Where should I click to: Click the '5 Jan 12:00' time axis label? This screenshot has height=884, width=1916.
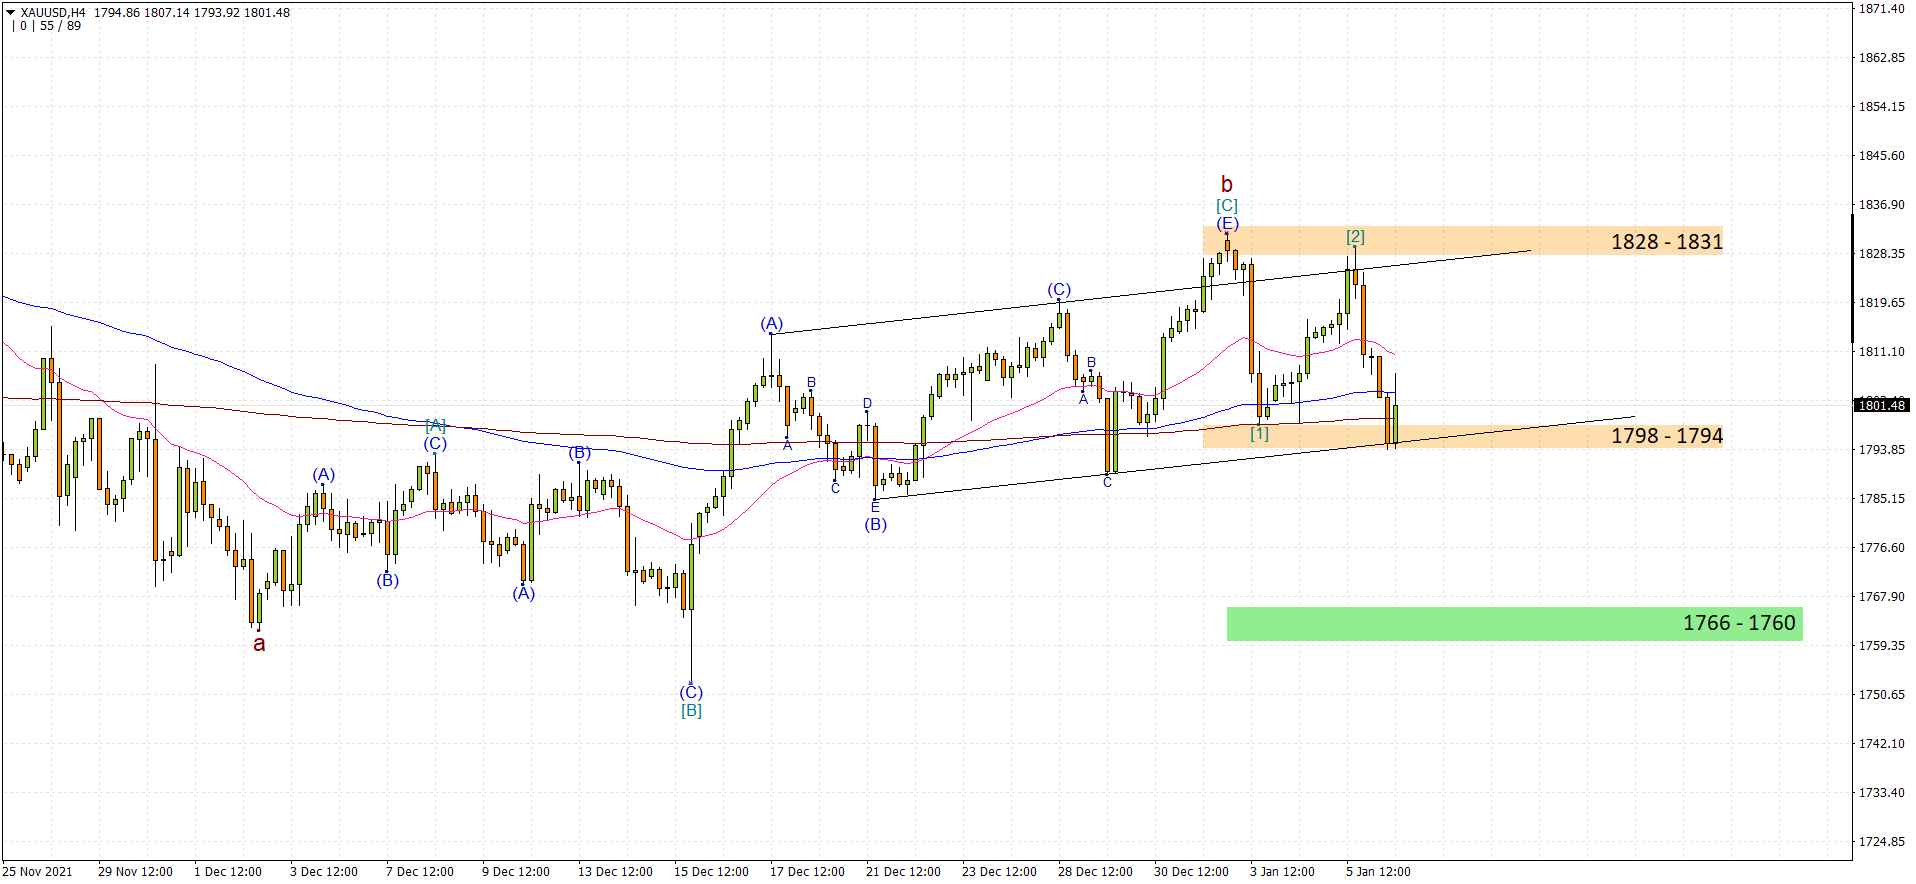pos(1378,872)
